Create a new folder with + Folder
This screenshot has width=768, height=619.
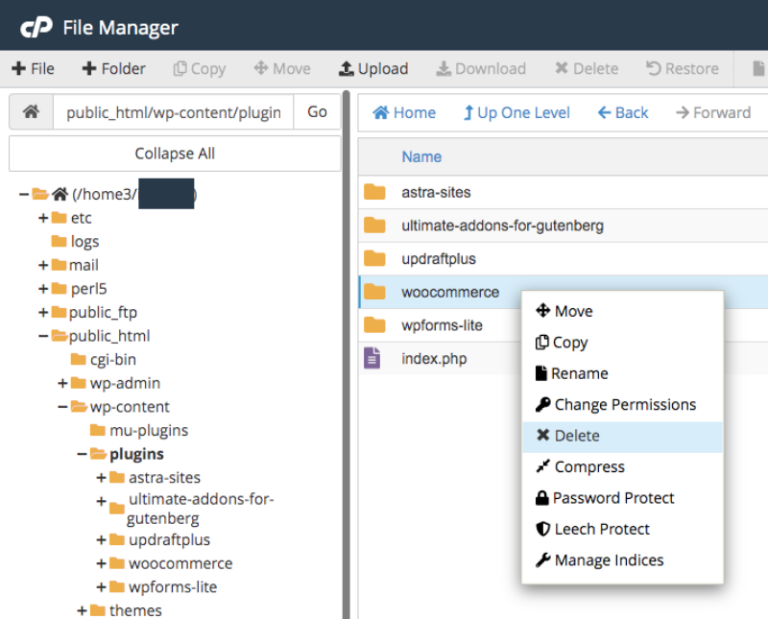pyautogui.click(x=114, y=68)
